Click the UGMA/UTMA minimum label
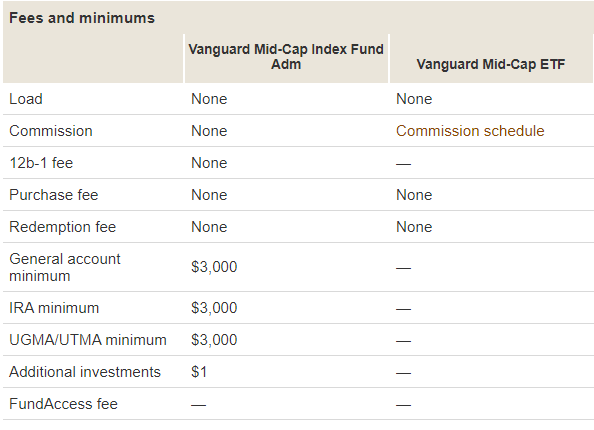 [88, 340]
